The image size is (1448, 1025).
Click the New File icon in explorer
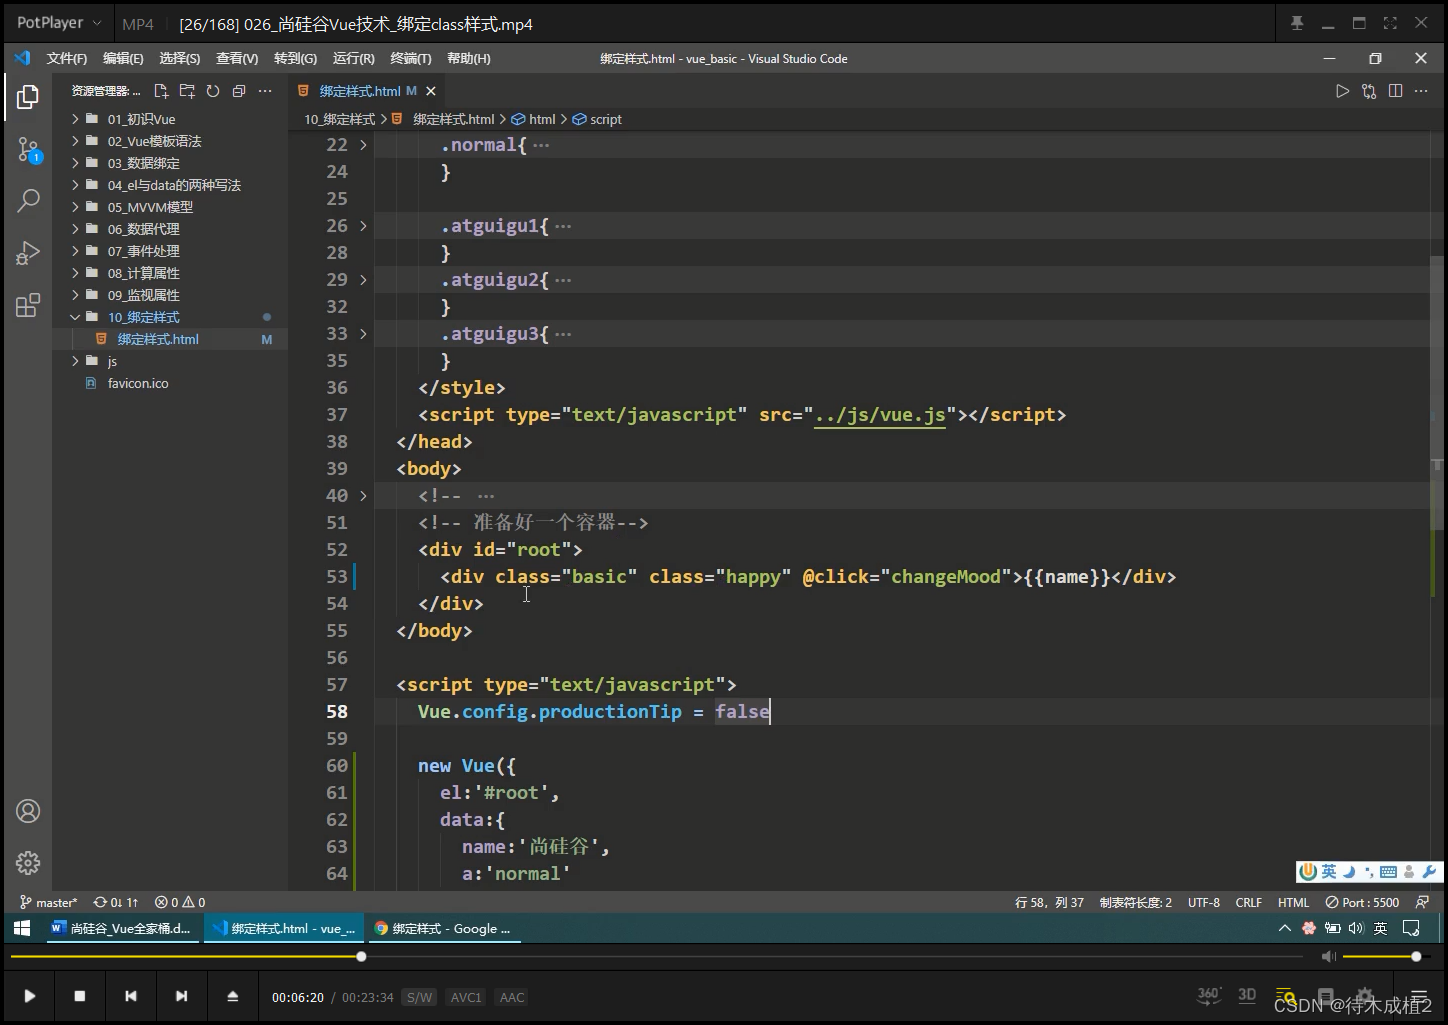[161, 91]
